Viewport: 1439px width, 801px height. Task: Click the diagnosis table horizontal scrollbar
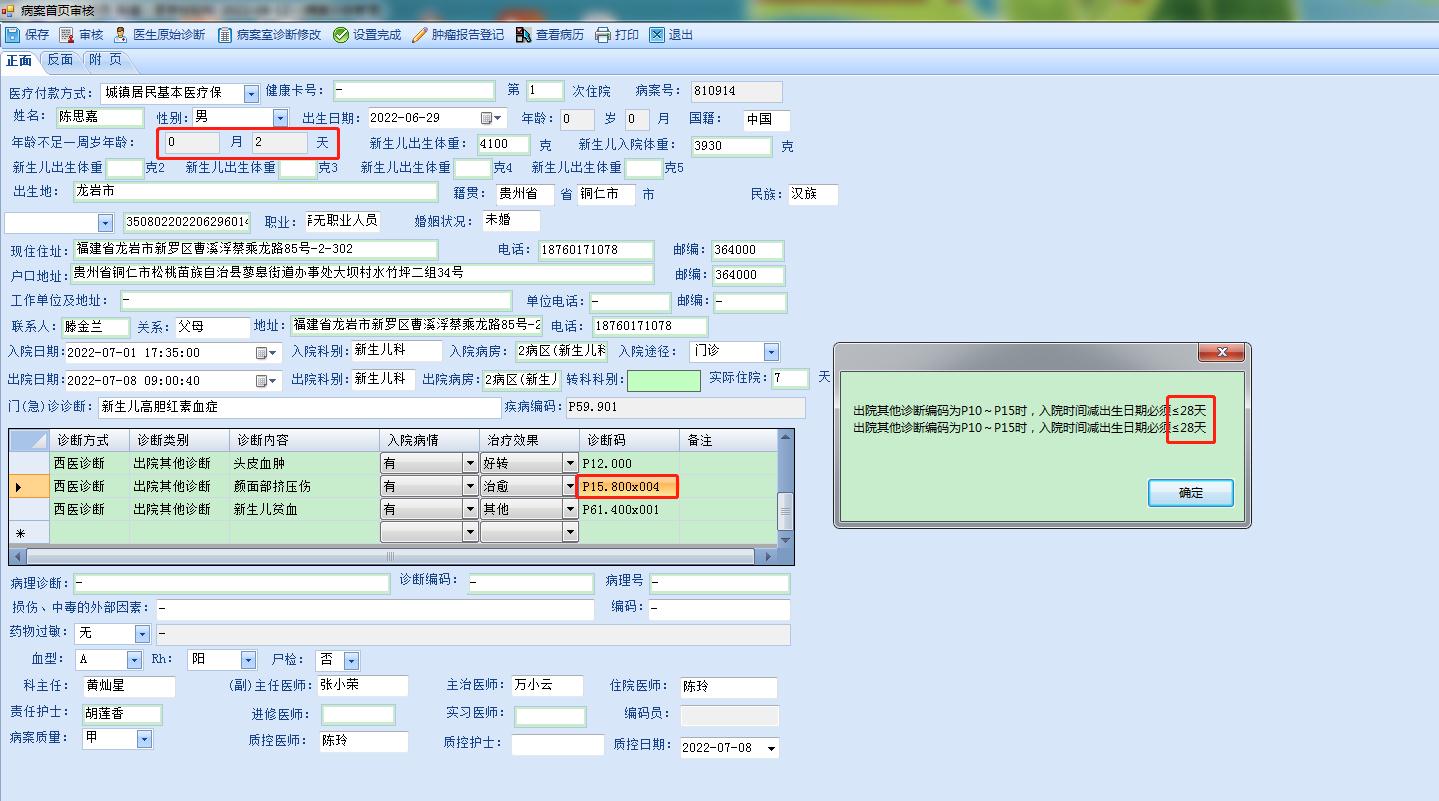(x=390, y=556)
